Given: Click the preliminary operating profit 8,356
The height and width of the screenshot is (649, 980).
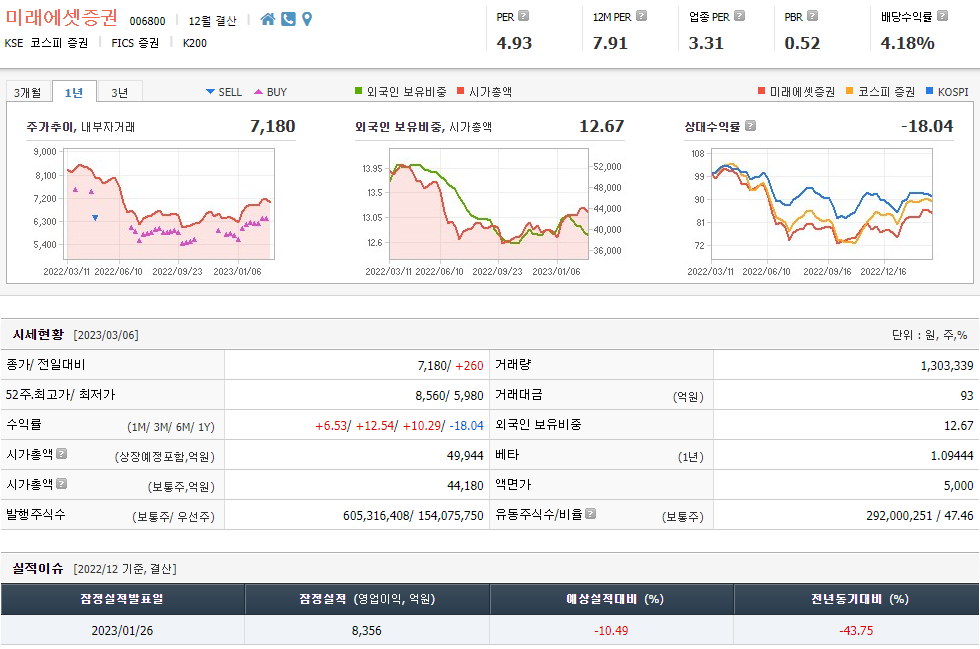Looking at the screenshot, I should (x=367, y=630).
